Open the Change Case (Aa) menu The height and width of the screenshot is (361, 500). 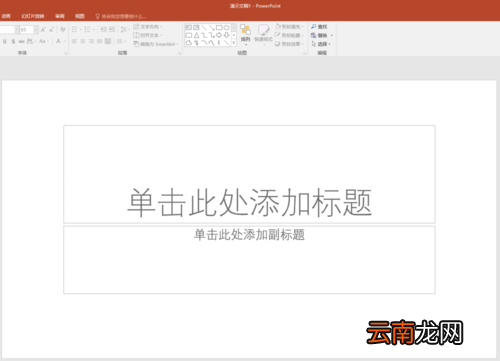pyautogui.click(x=44, y=41)
